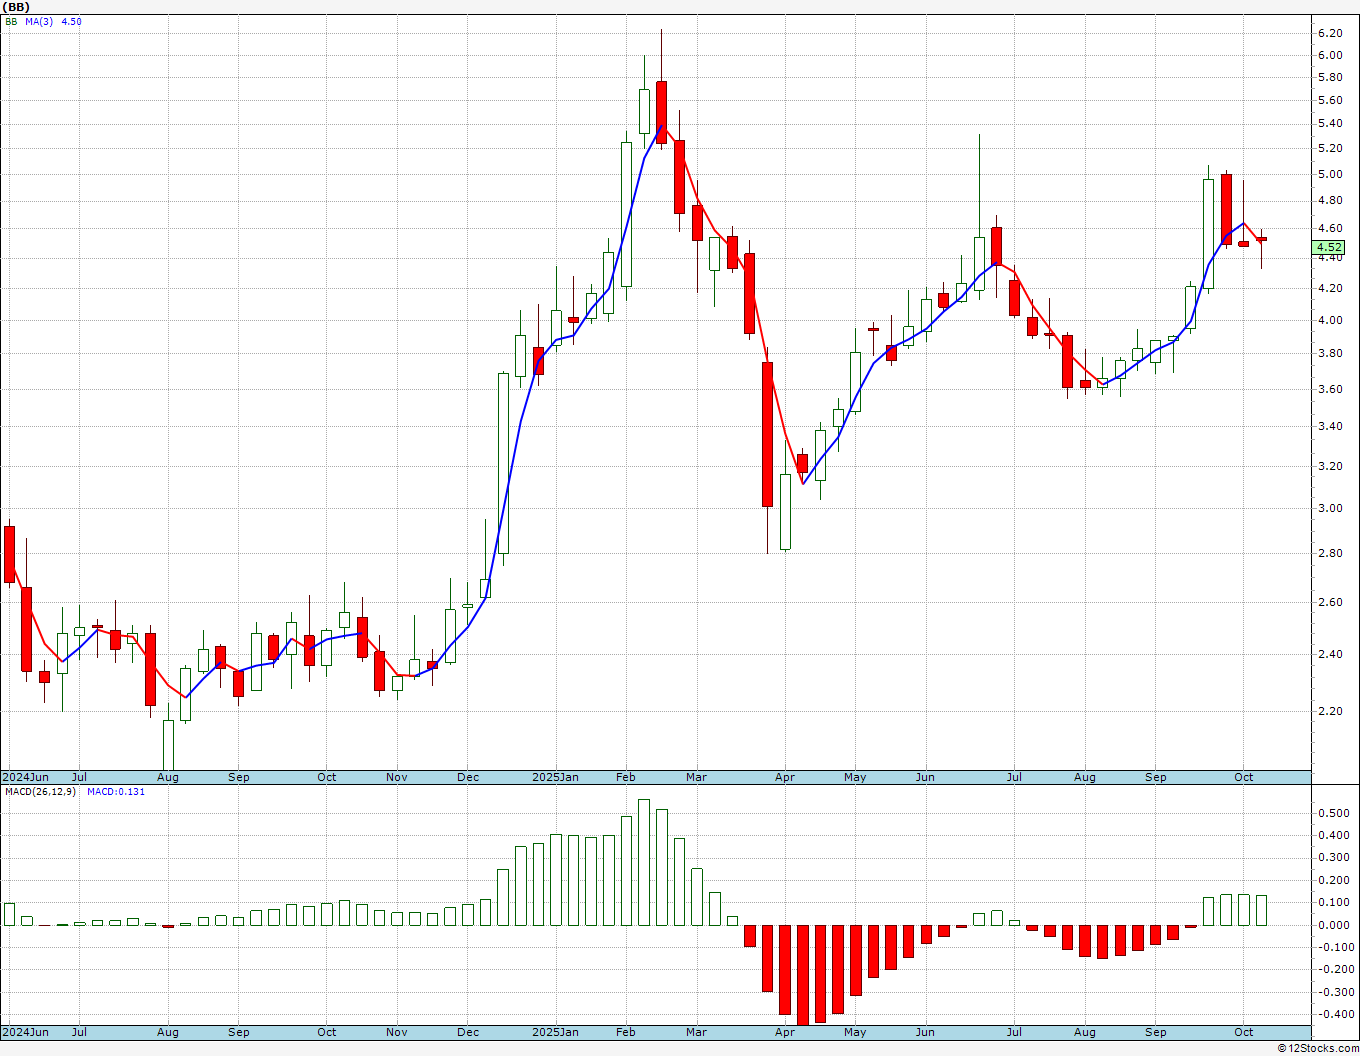Select Oct 2025 on the MACD date axis

pyautogui.click(x=1243, y=1032)
